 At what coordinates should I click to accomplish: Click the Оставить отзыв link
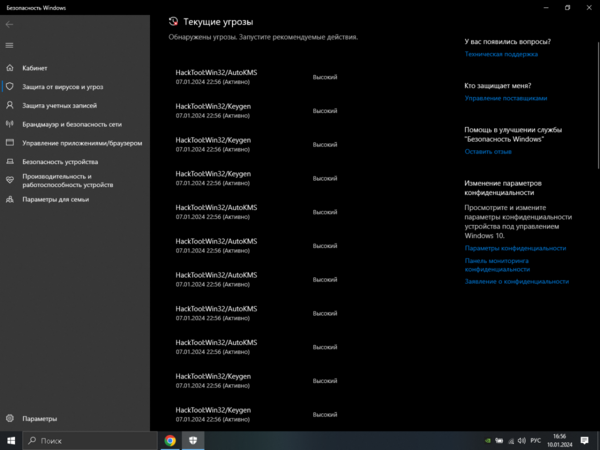coord(488,152)
